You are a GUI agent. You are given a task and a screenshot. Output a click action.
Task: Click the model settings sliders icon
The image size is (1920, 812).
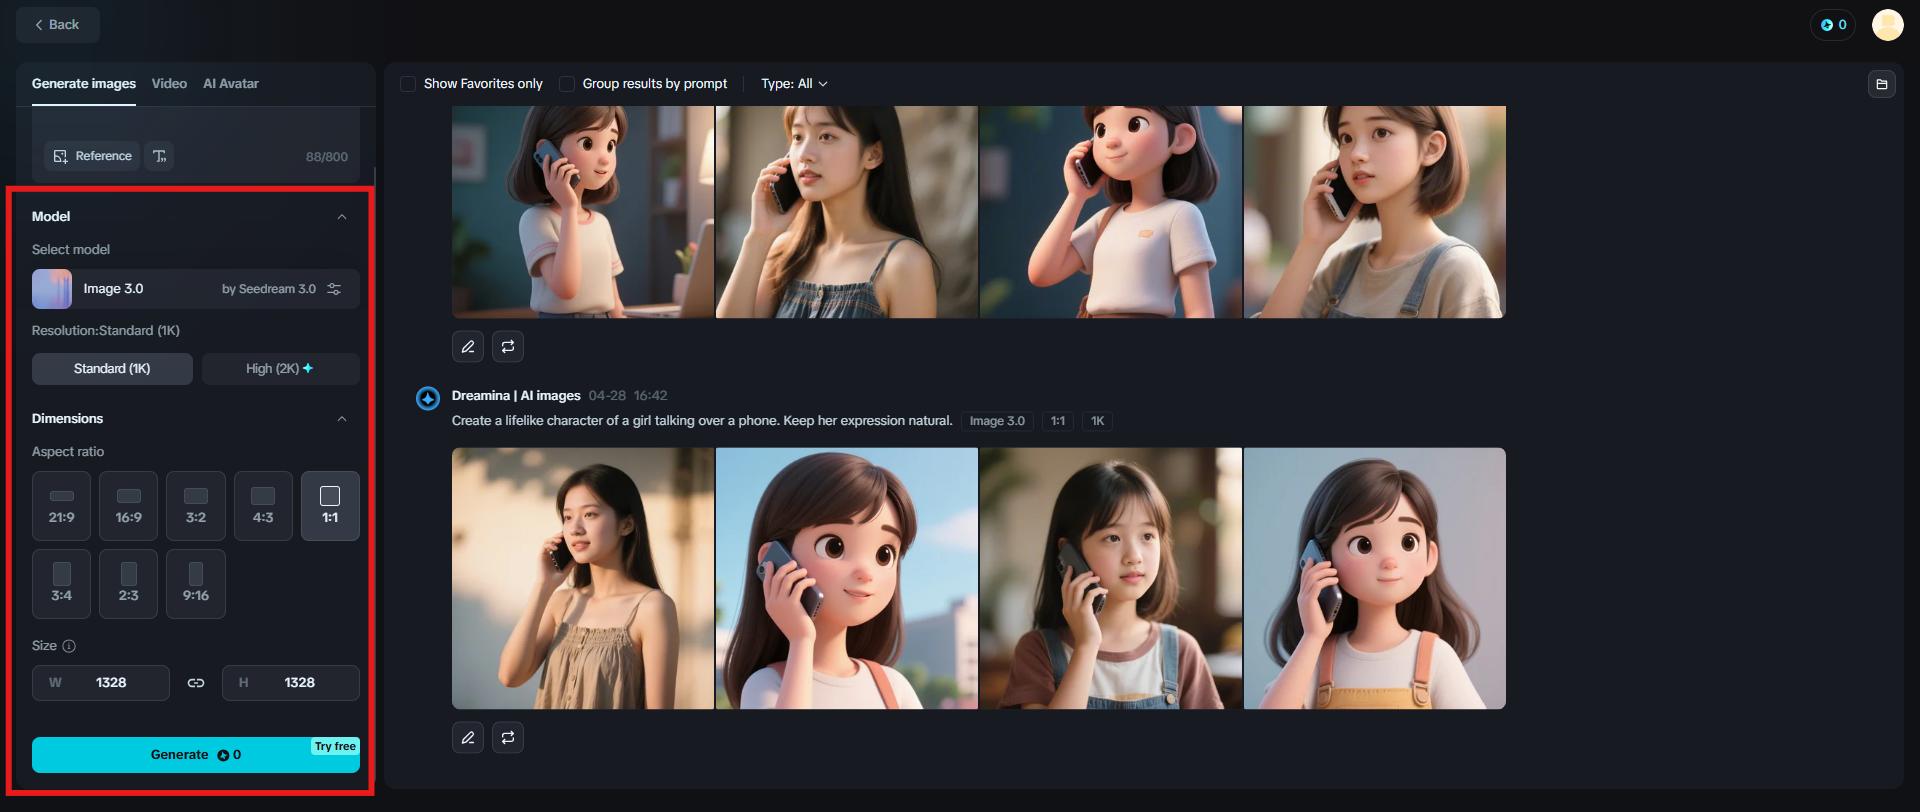click(334, 289)
